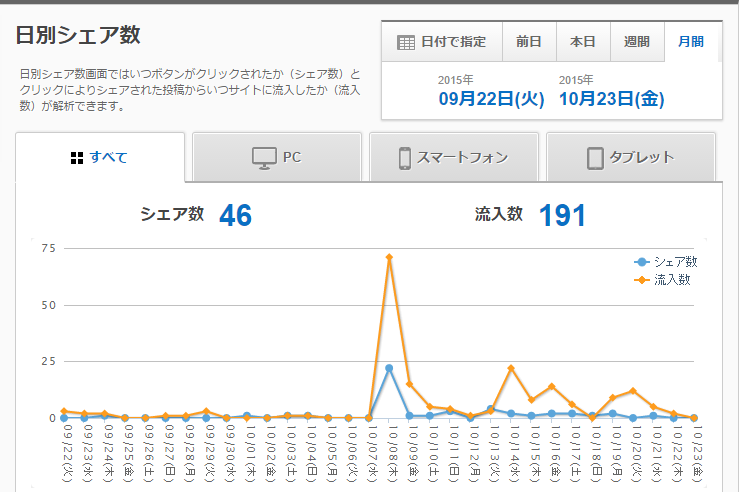Select the 前日 date range button

(x=529, y=42)
